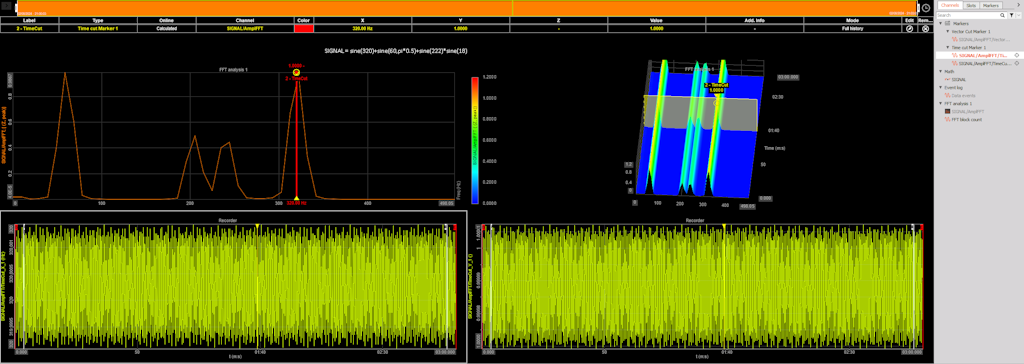
Task: Collapse the Time cut Marker 1 node
Action: 948,48
